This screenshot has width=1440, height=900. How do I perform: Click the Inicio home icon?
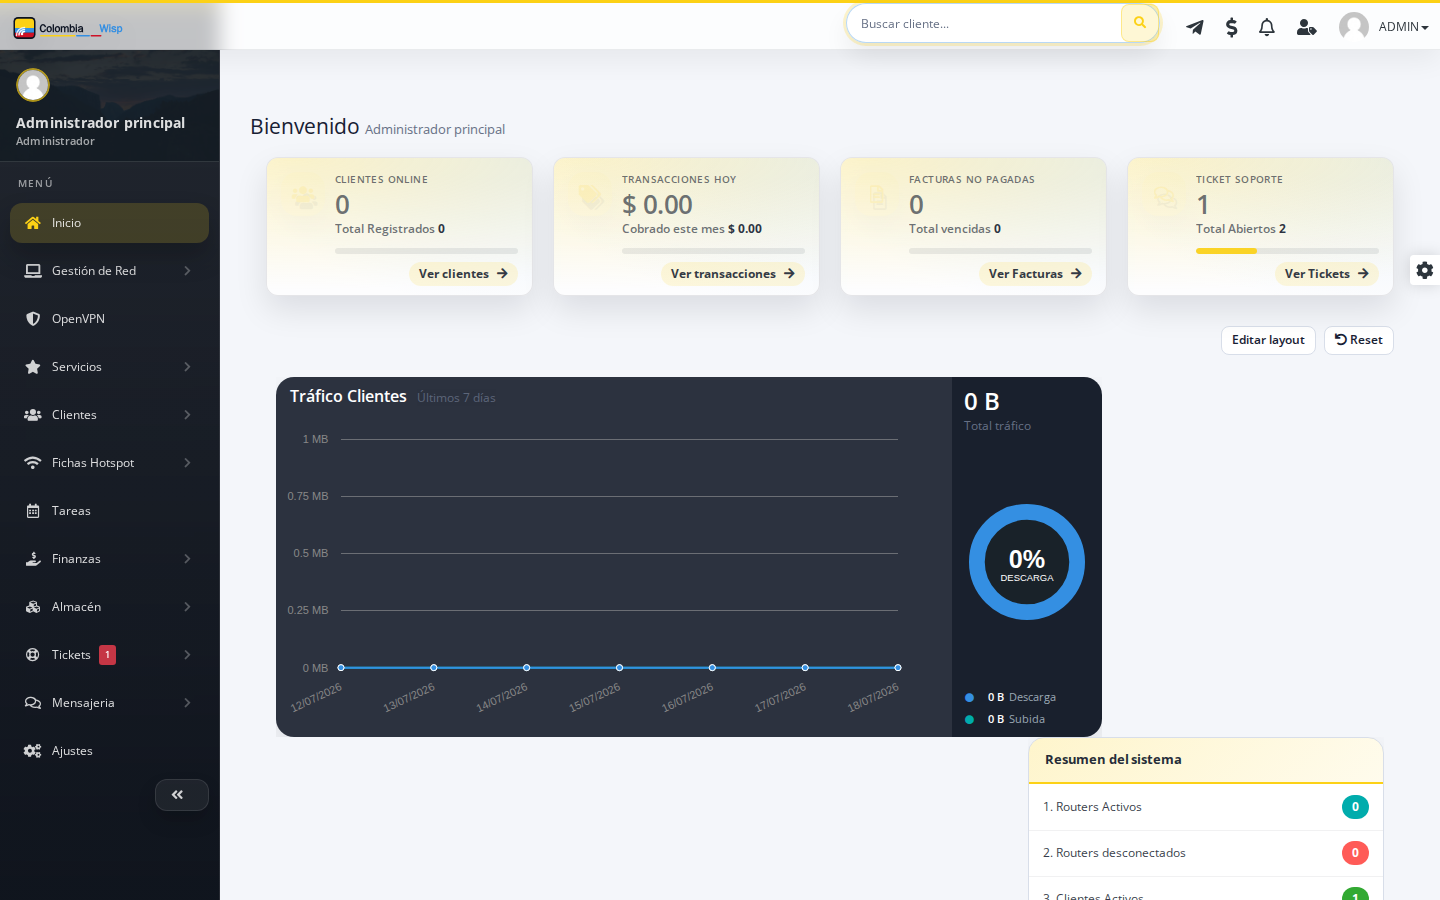(33, 223)
